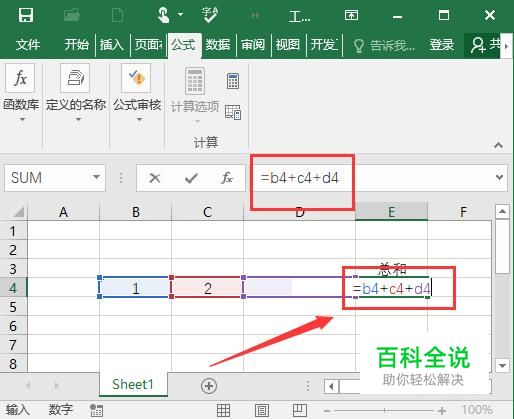Click the New Sheet plus button
Image resolution: width=514 pixels, height=419 pixels.
pyautogui.click(x=209, y=386)
